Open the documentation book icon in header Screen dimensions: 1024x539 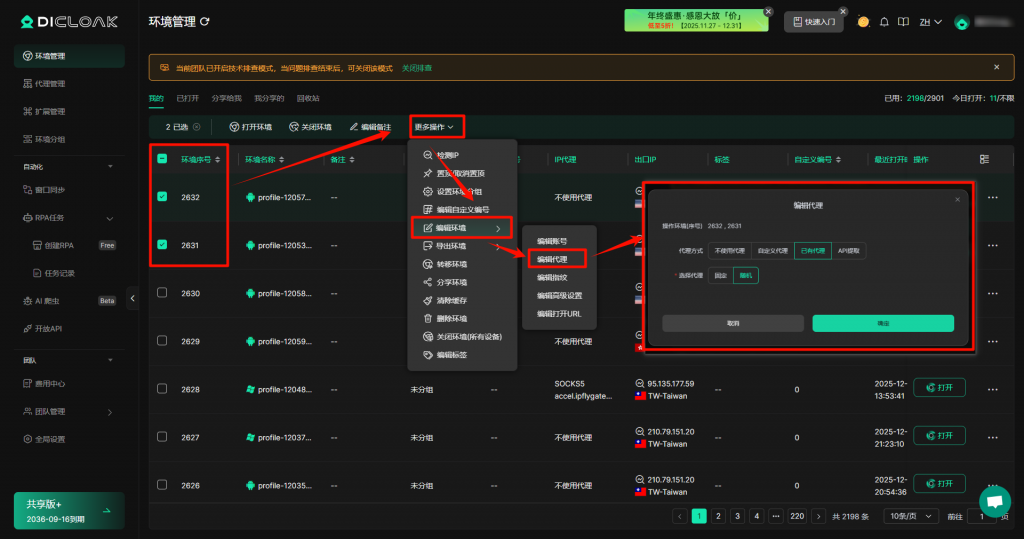(903, 22)
